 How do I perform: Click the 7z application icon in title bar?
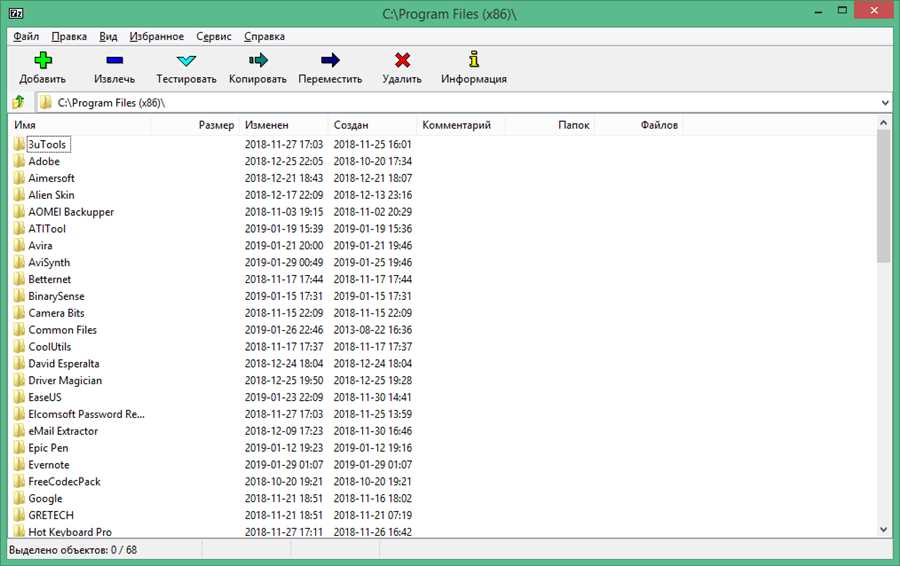pyautogui.click(x=16, y=14)
